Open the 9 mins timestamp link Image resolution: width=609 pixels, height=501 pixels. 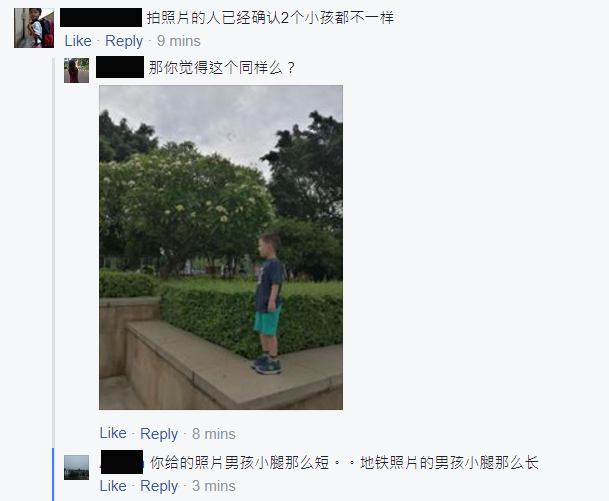coord(179,41)
